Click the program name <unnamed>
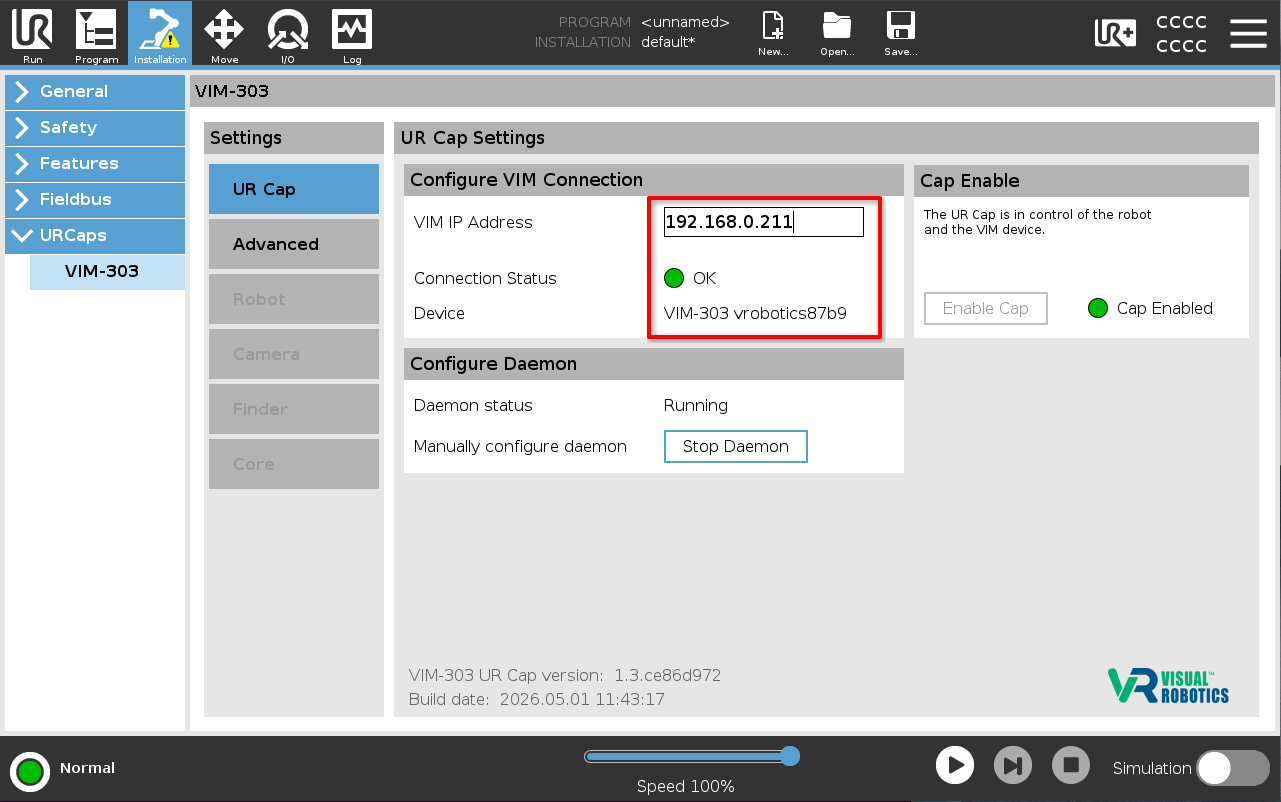 tap(685, 22)
